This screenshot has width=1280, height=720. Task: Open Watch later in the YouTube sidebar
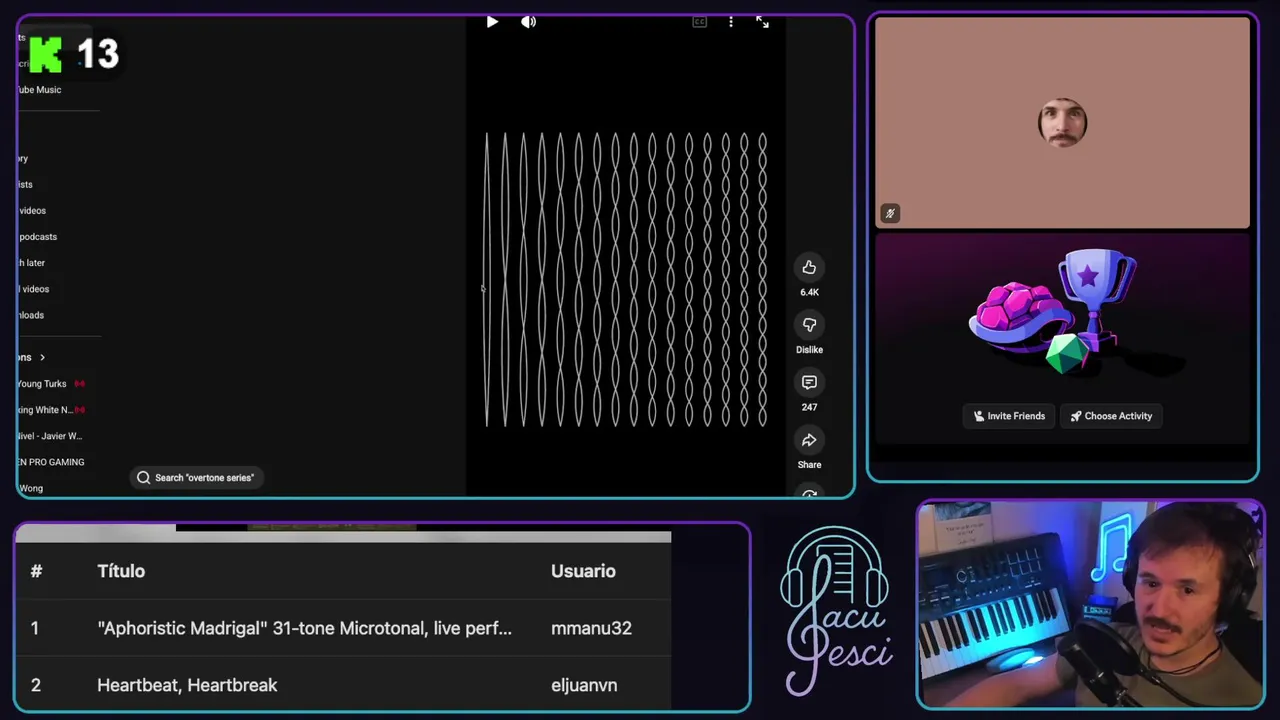[x=31, y=263]
